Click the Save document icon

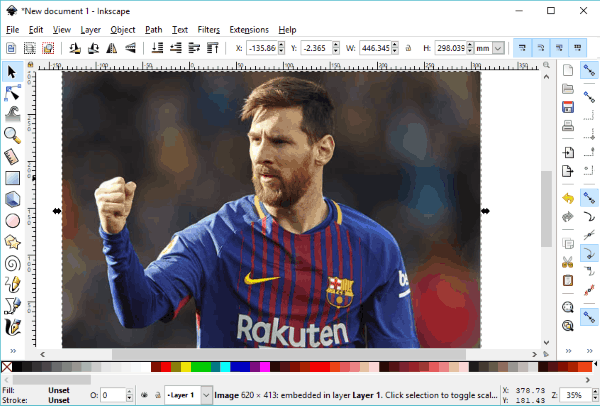tap(567, 107)
